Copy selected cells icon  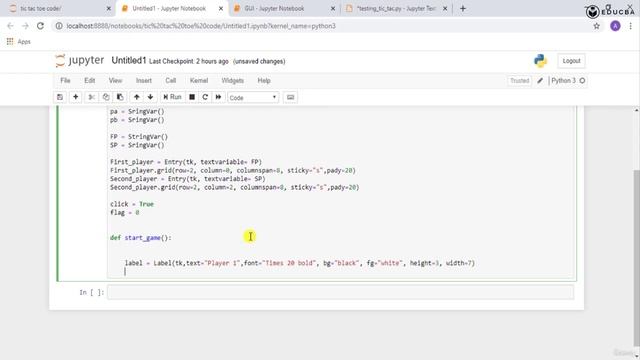tap(106, 97)
